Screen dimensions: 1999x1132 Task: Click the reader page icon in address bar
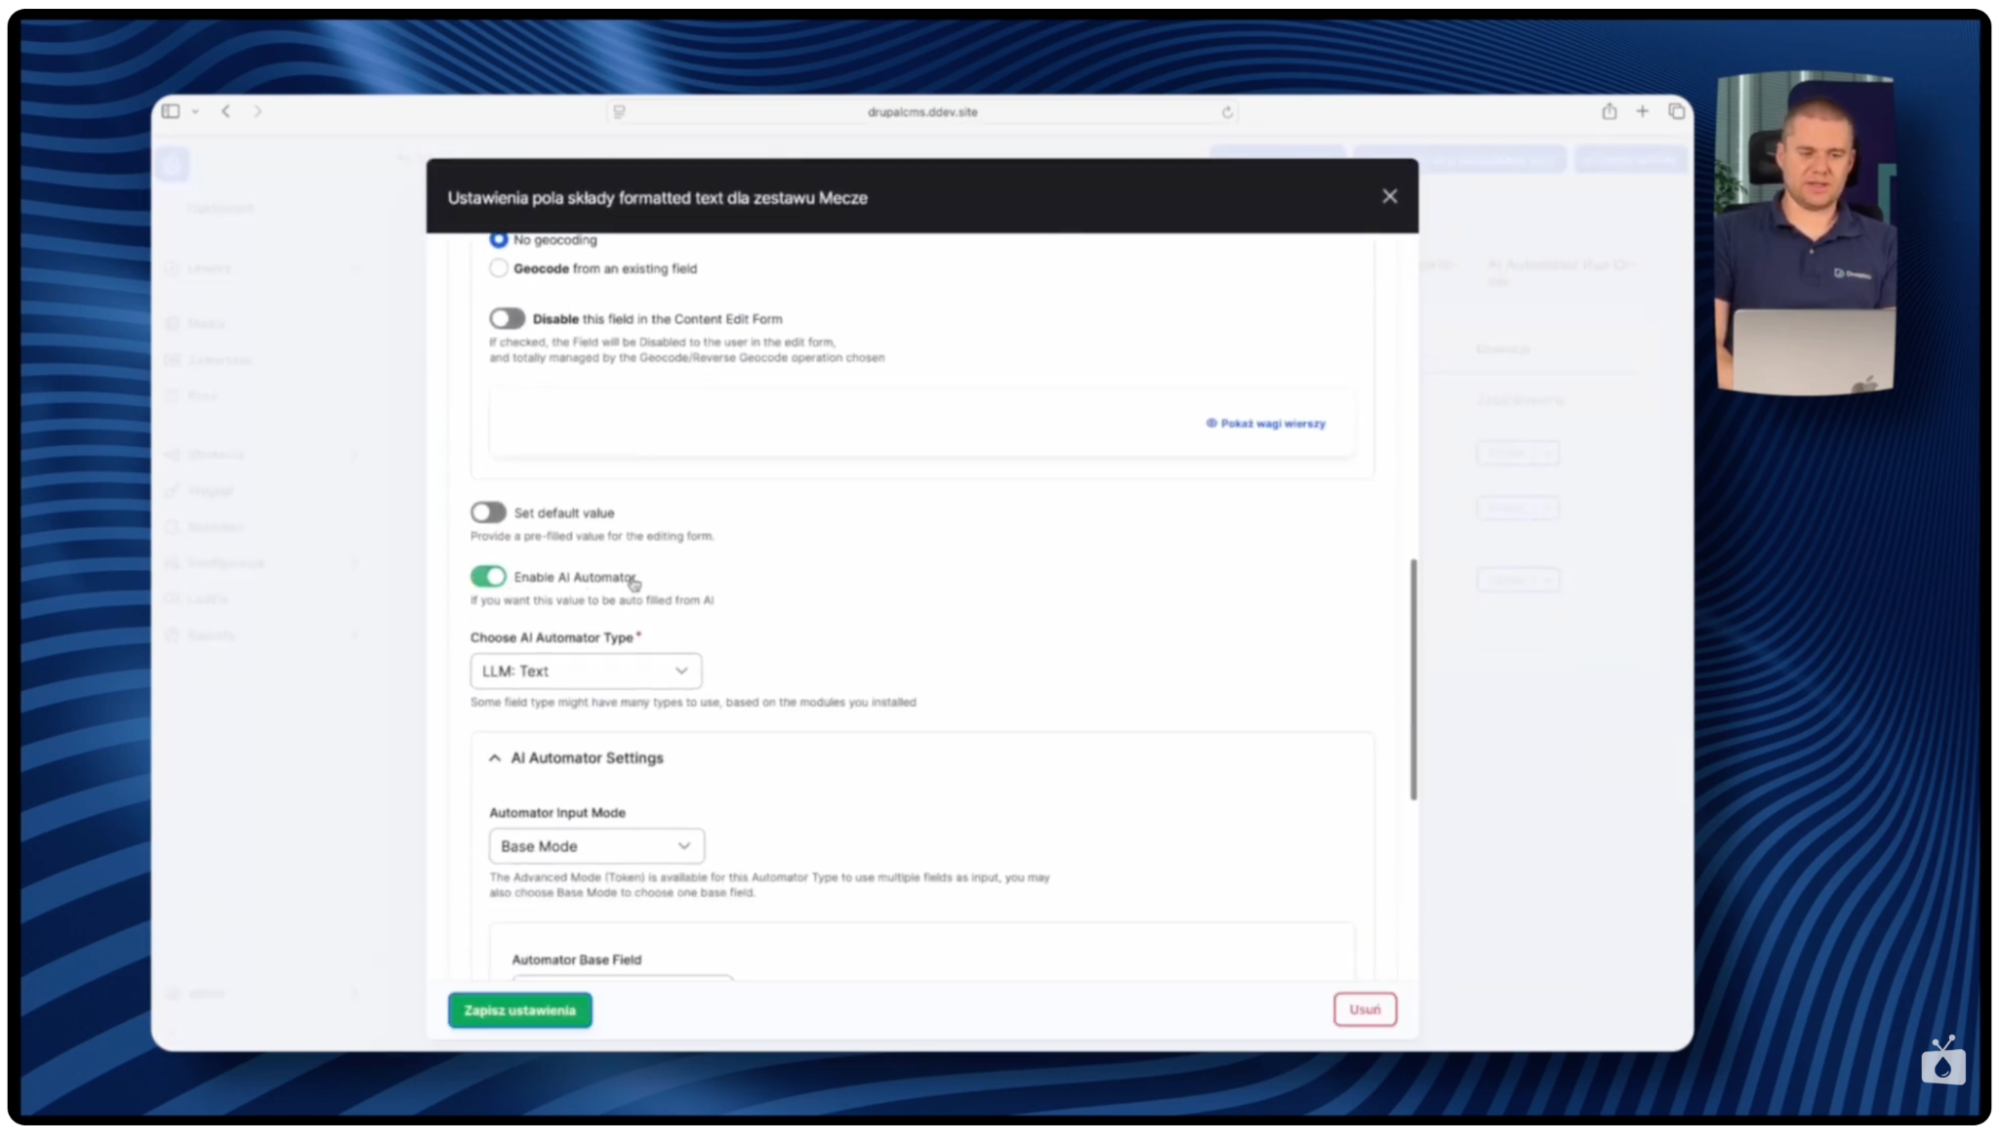(x=619, y=112)
